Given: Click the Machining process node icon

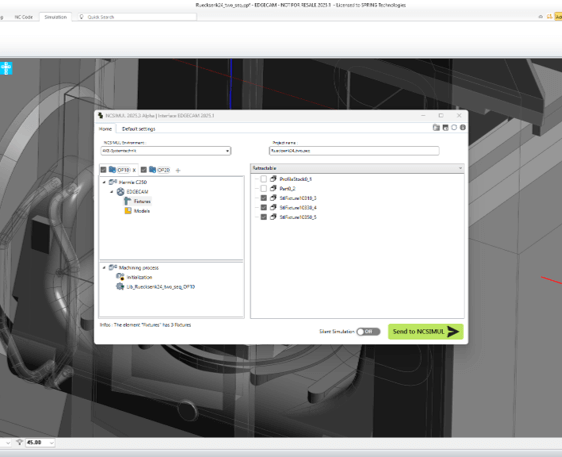Looking at the screenshot, I should tap(113, 267).
